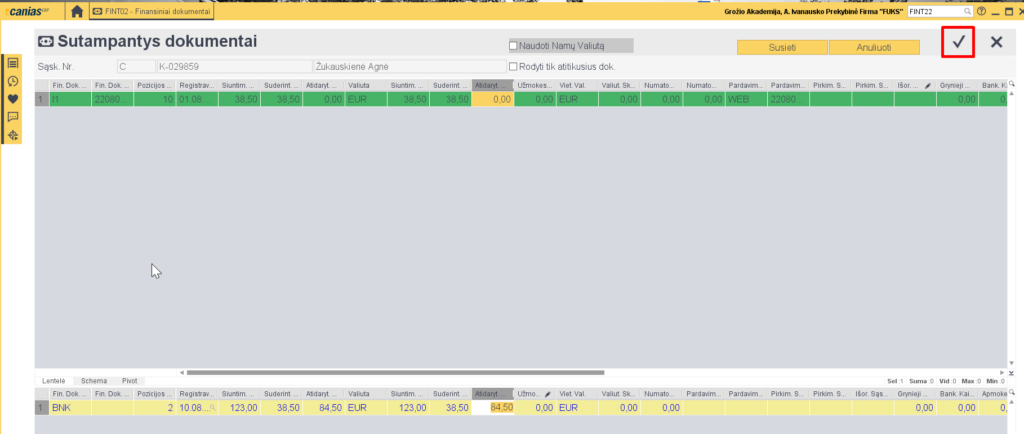The image size is (1024, 434).
Task: Sort by the Valiuta column header in the top table
Action: 364,86
